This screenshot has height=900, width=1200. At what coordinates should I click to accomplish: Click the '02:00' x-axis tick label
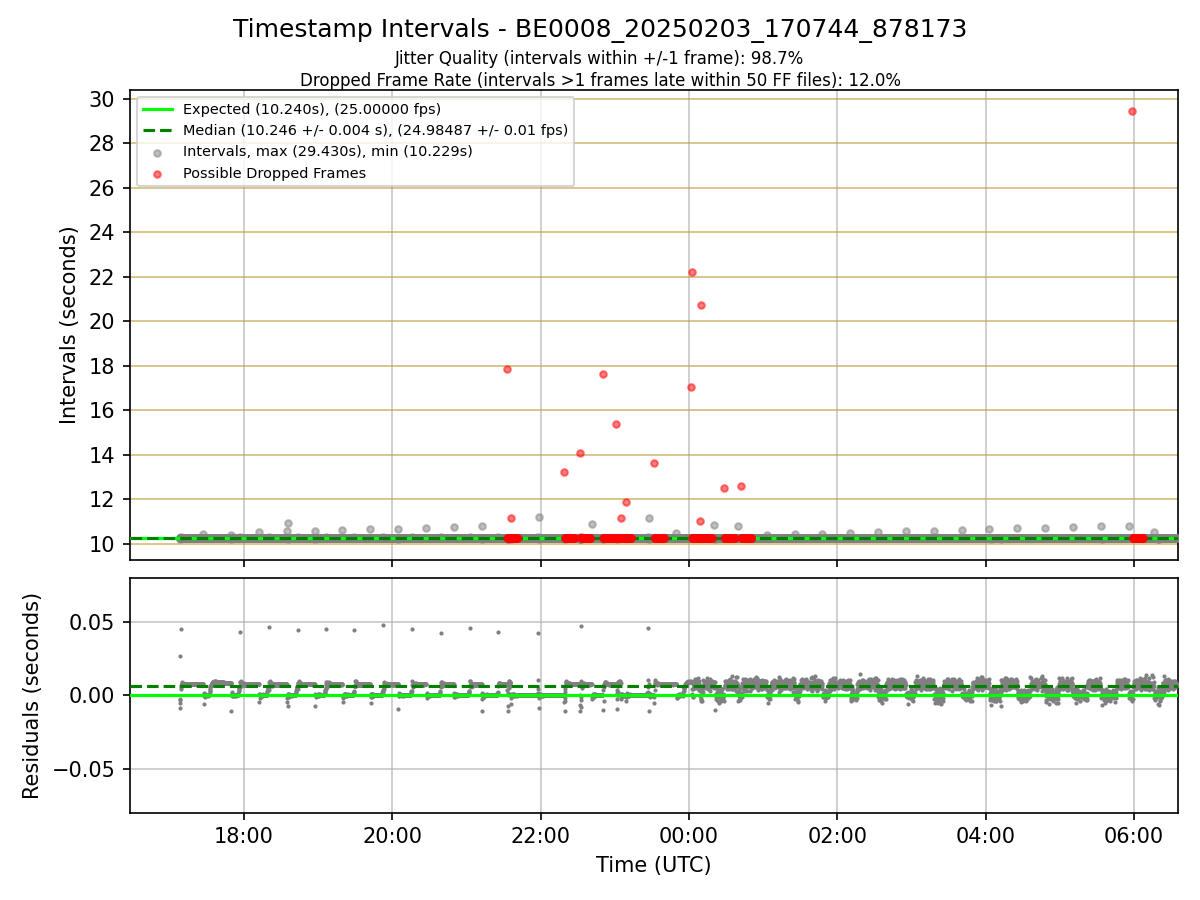point(837,835)
